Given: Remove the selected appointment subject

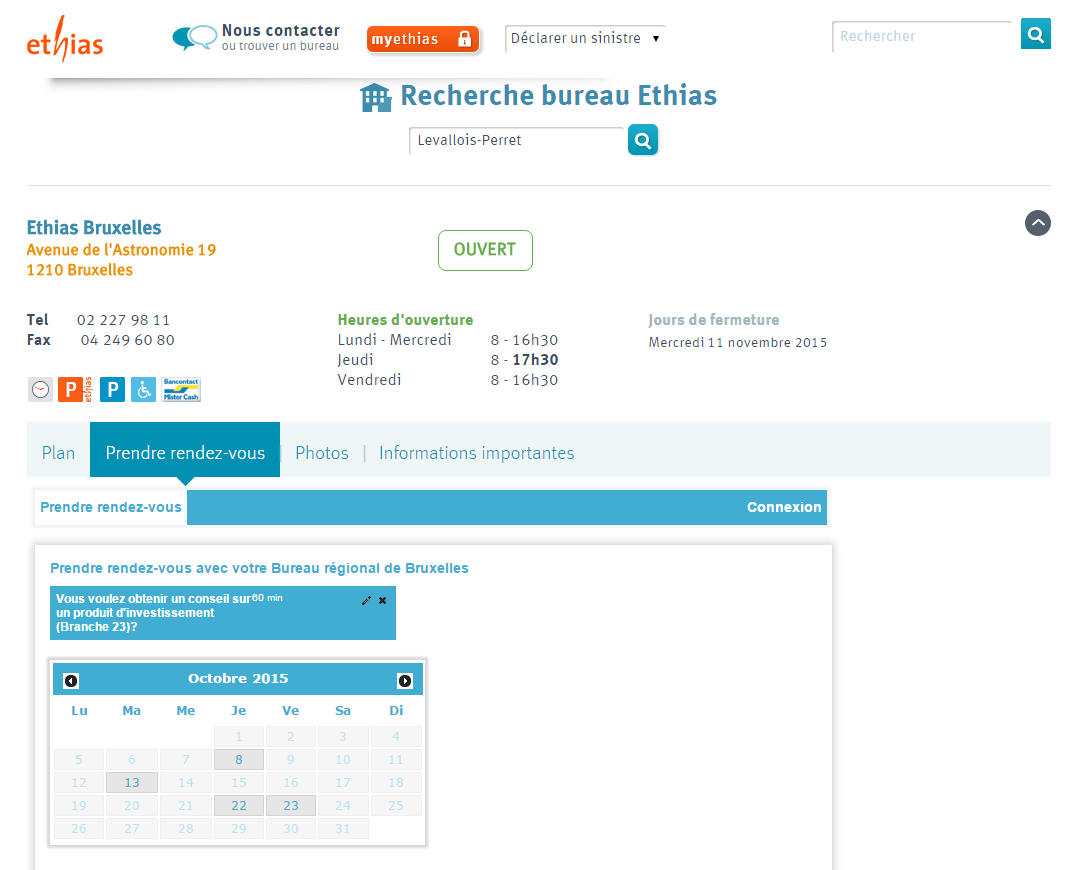Looking at the screenshot, I should (x=383, y=601).
